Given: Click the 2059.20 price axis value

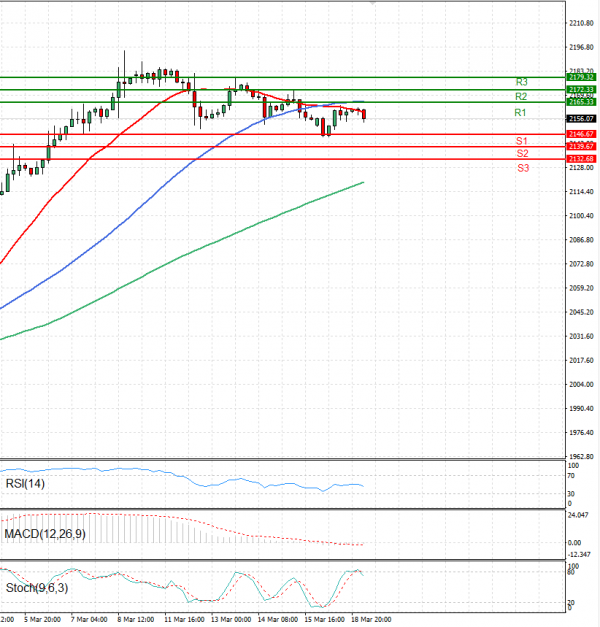Looking at the screenshot, I should point(581,288).
